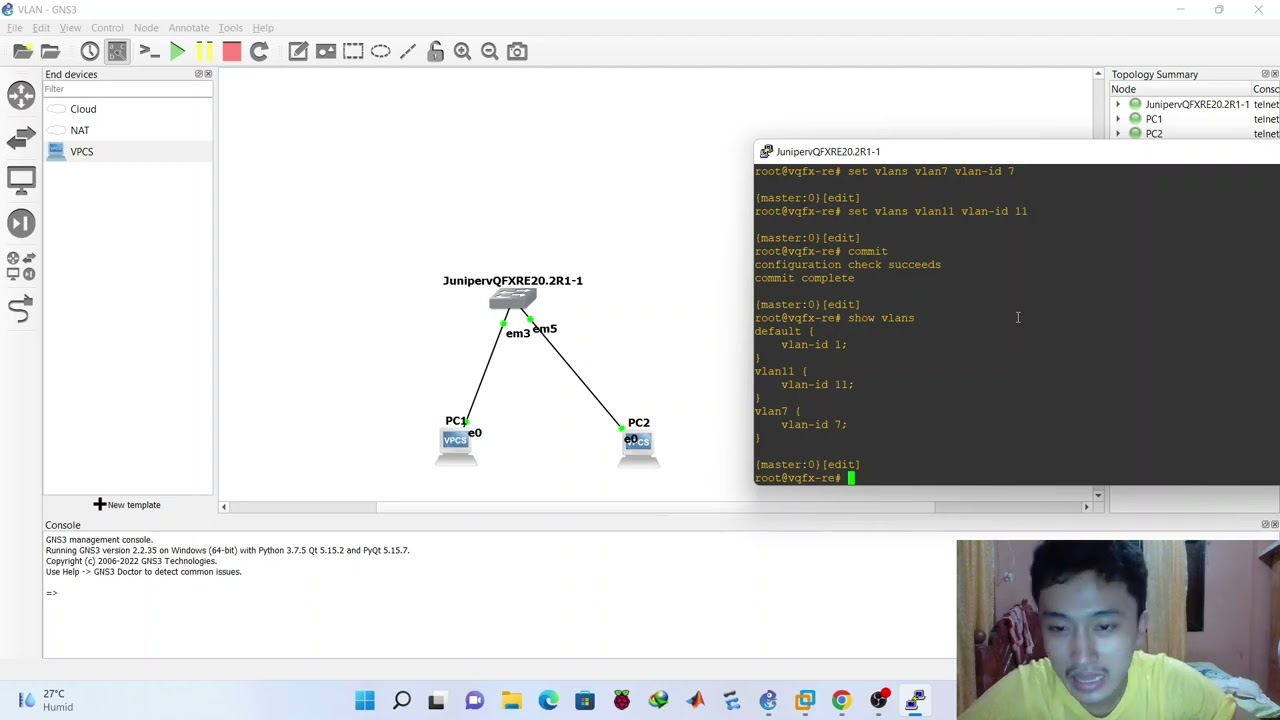1280x720 pixels.
Task: Expand PC2 node in Topology Summary
Action: 1118,133
